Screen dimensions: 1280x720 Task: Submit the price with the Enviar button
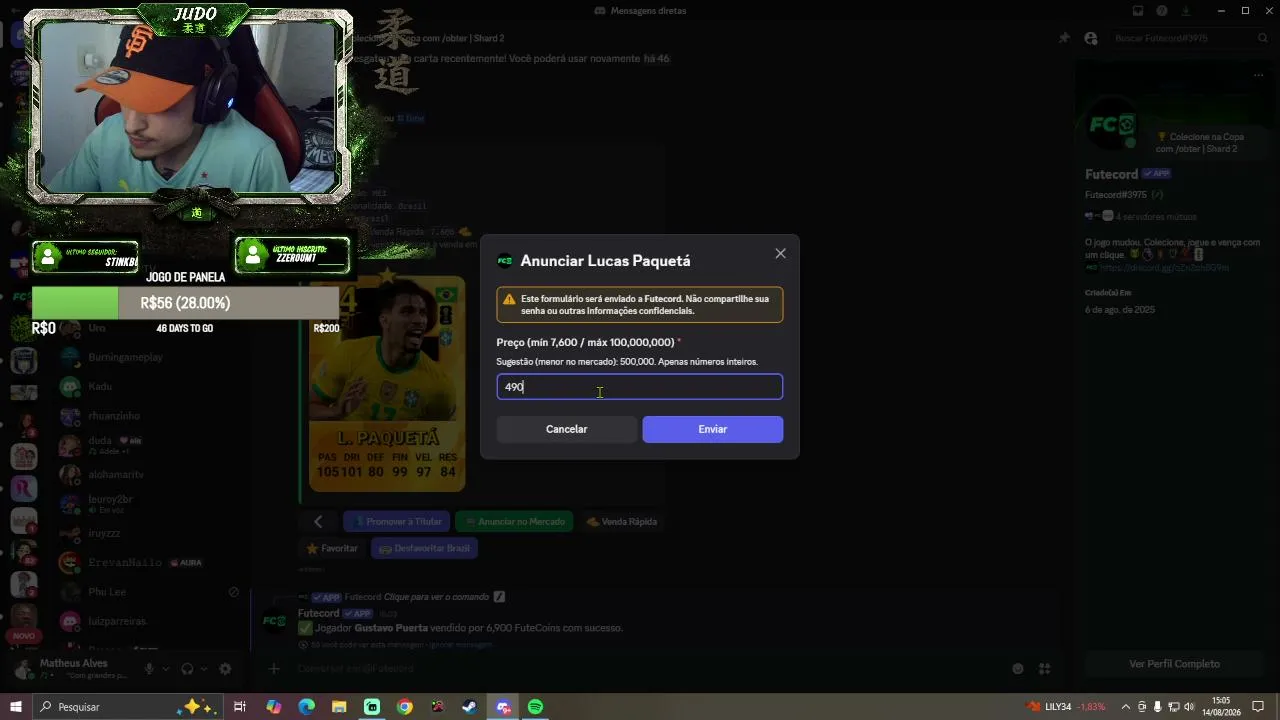(712, 429)
